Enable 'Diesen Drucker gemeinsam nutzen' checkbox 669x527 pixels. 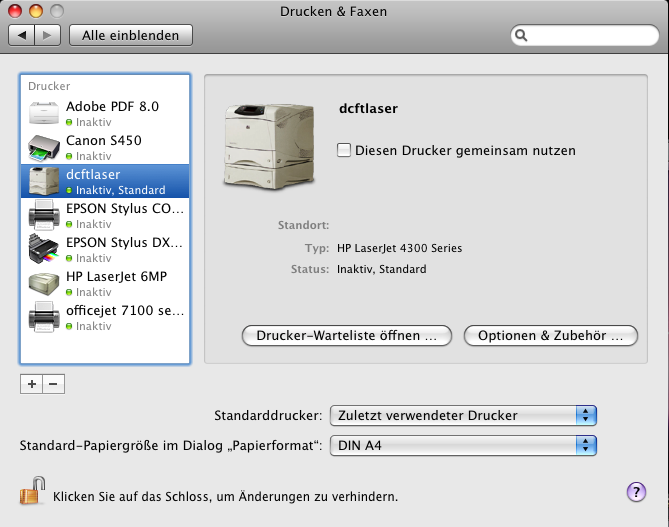344,150
